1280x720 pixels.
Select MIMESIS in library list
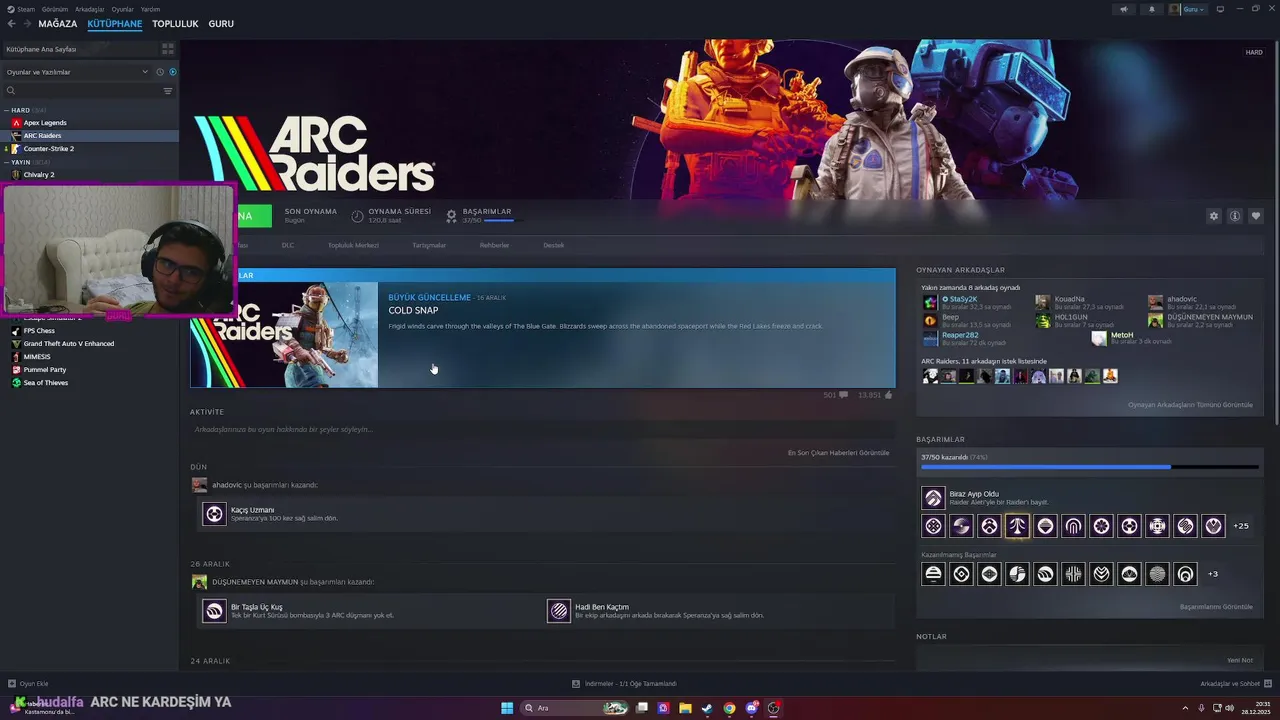[x=37, y=357]
